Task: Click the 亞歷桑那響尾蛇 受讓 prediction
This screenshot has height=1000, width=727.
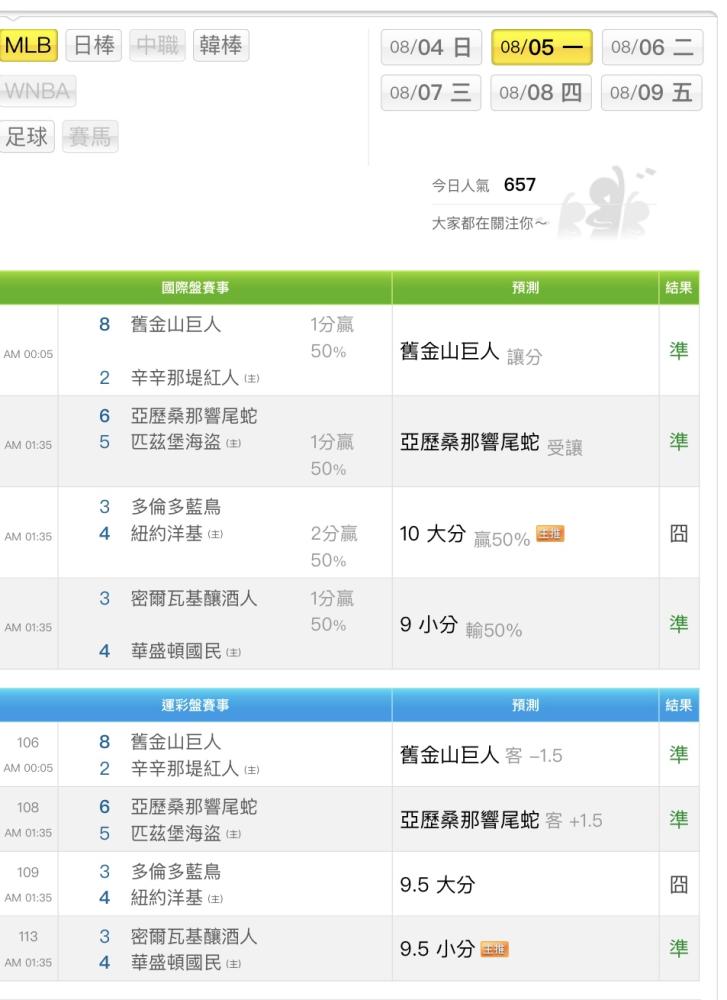Action: [x=491, y=443]
